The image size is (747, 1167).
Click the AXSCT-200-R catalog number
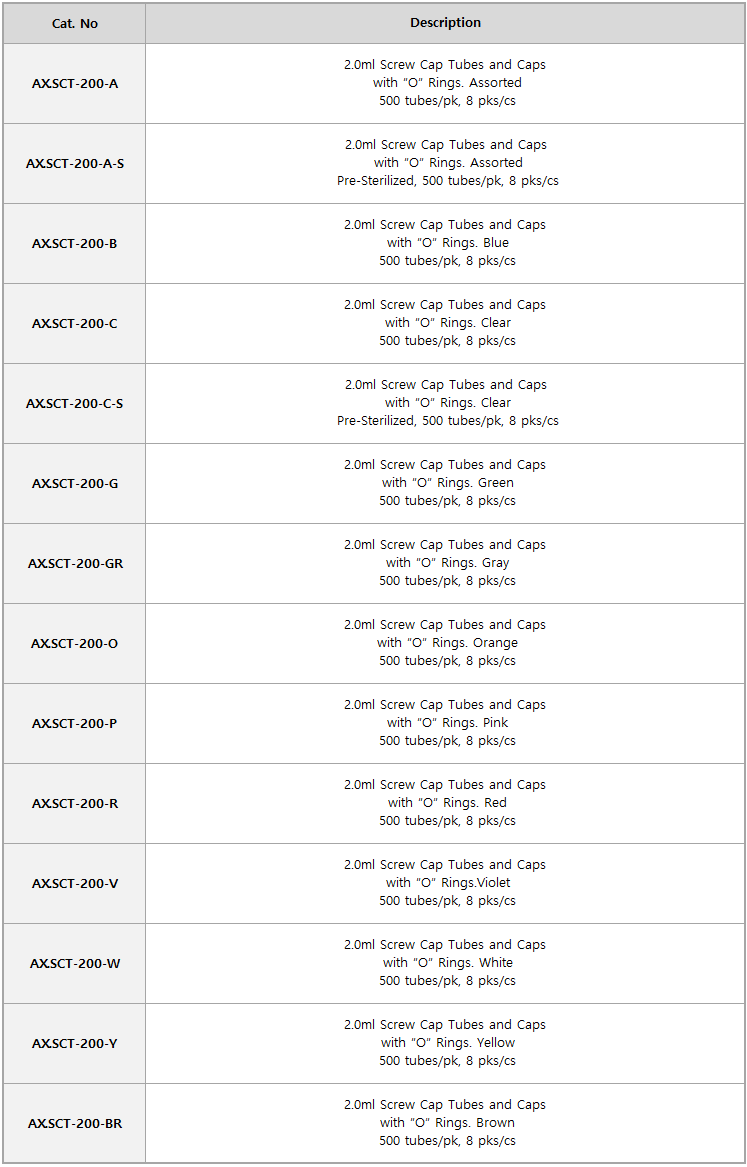[x=74, y=804]
